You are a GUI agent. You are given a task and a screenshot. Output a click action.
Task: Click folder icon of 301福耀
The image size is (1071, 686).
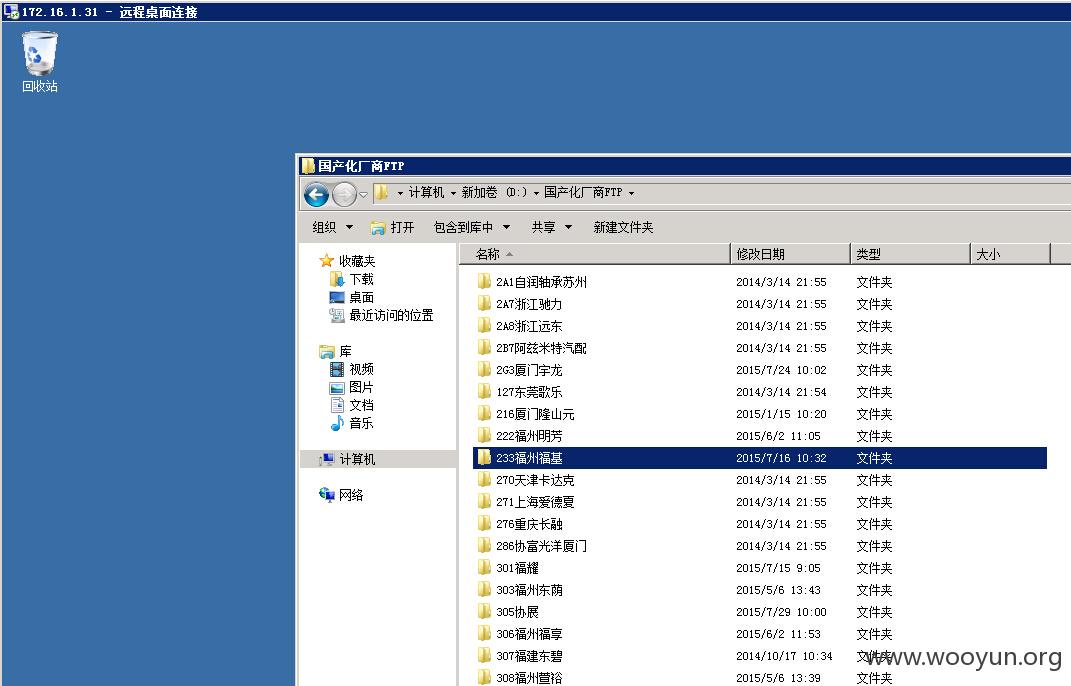[x=484, y=567]
